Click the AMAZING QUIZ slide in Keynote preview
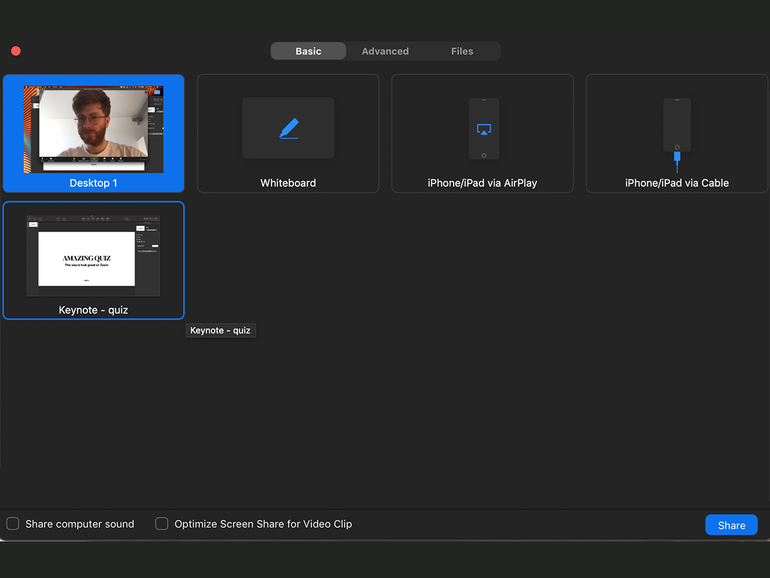Viewport: 770px width, 578px height. [86, 259]
